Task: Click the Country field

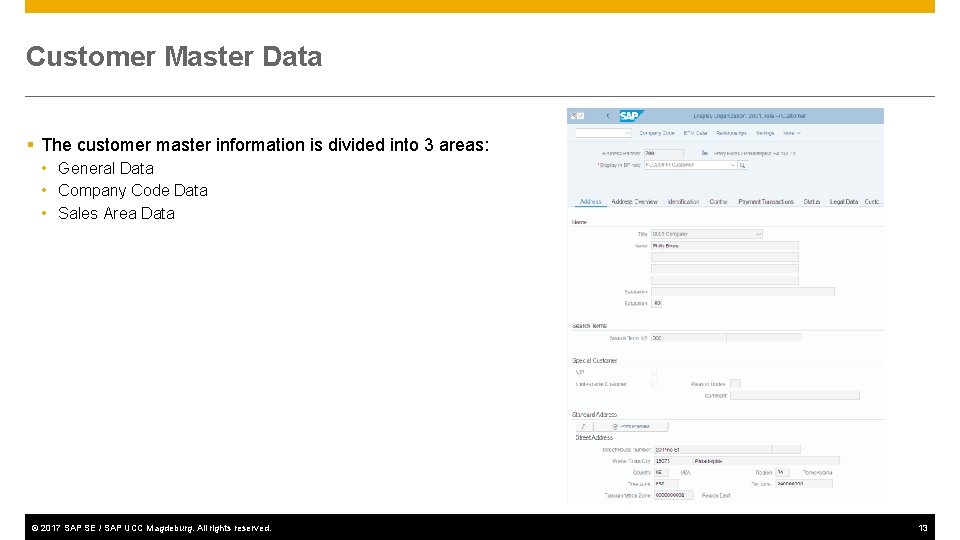Action: coord(661,473)
